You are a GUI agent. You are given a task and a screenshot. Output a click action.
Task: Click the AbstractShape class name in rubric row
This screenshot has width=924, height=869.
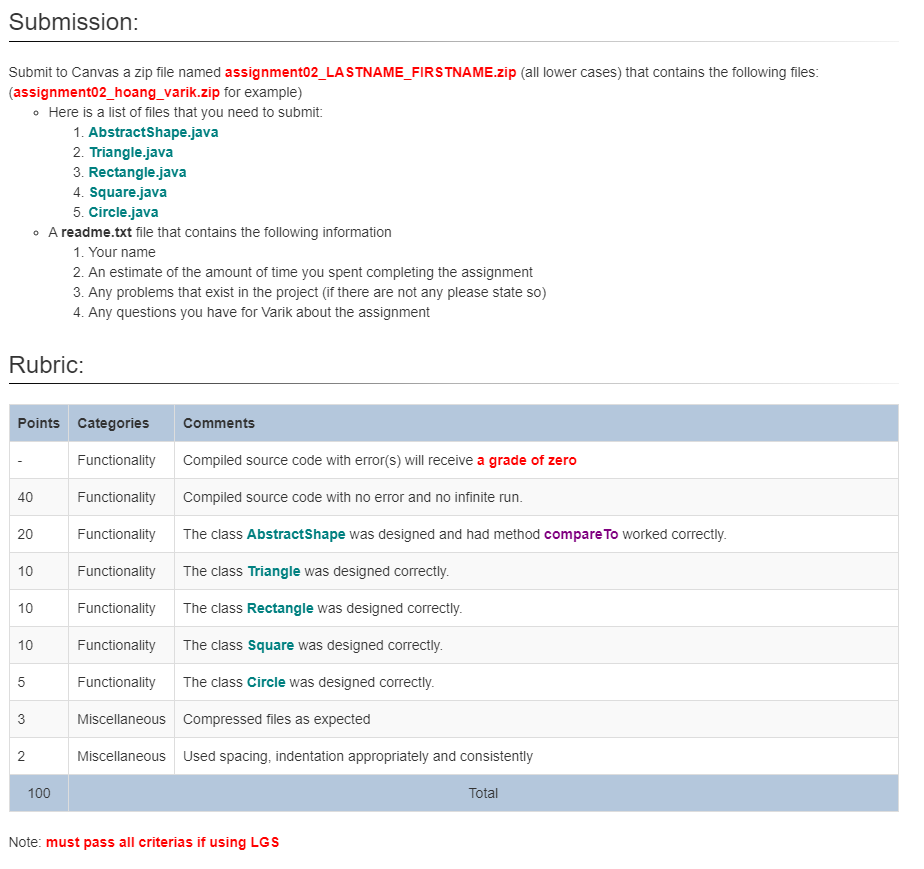pyautogui.click(x=295, y=534)
